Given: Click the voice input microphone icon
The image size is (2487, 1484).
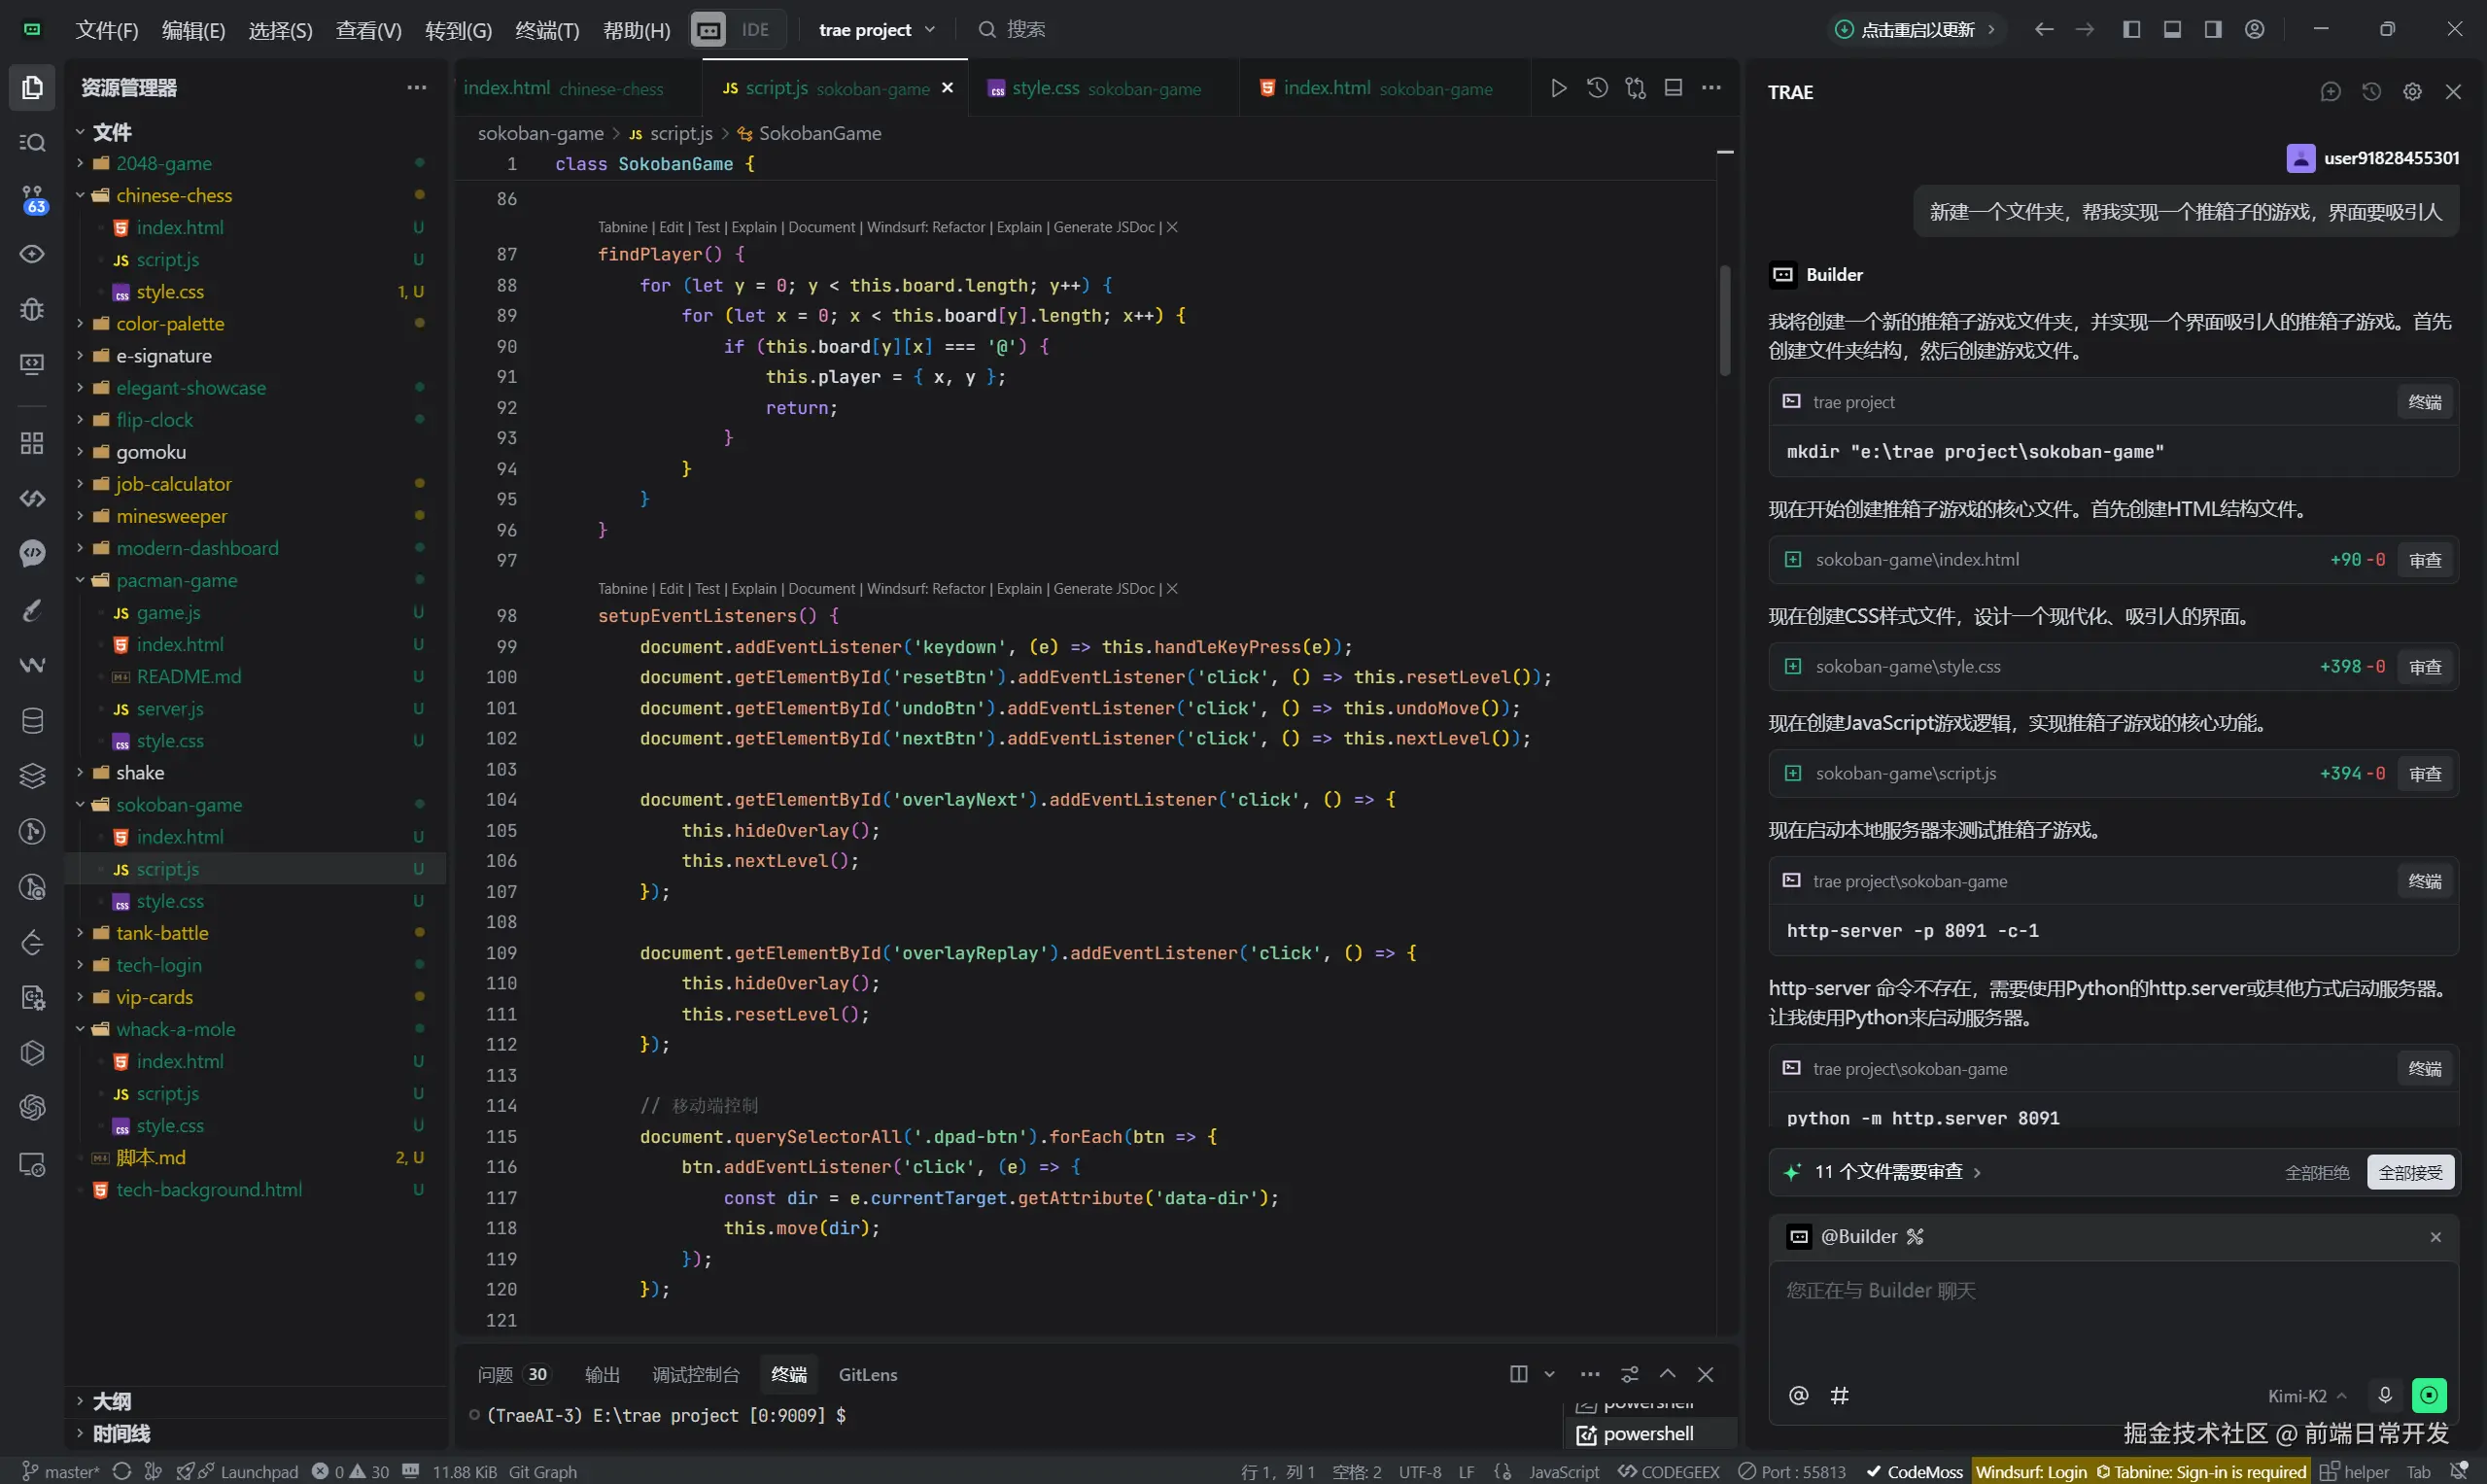Looking at the screenshot, I should pyautogui.click(x=2384, y=1395).
